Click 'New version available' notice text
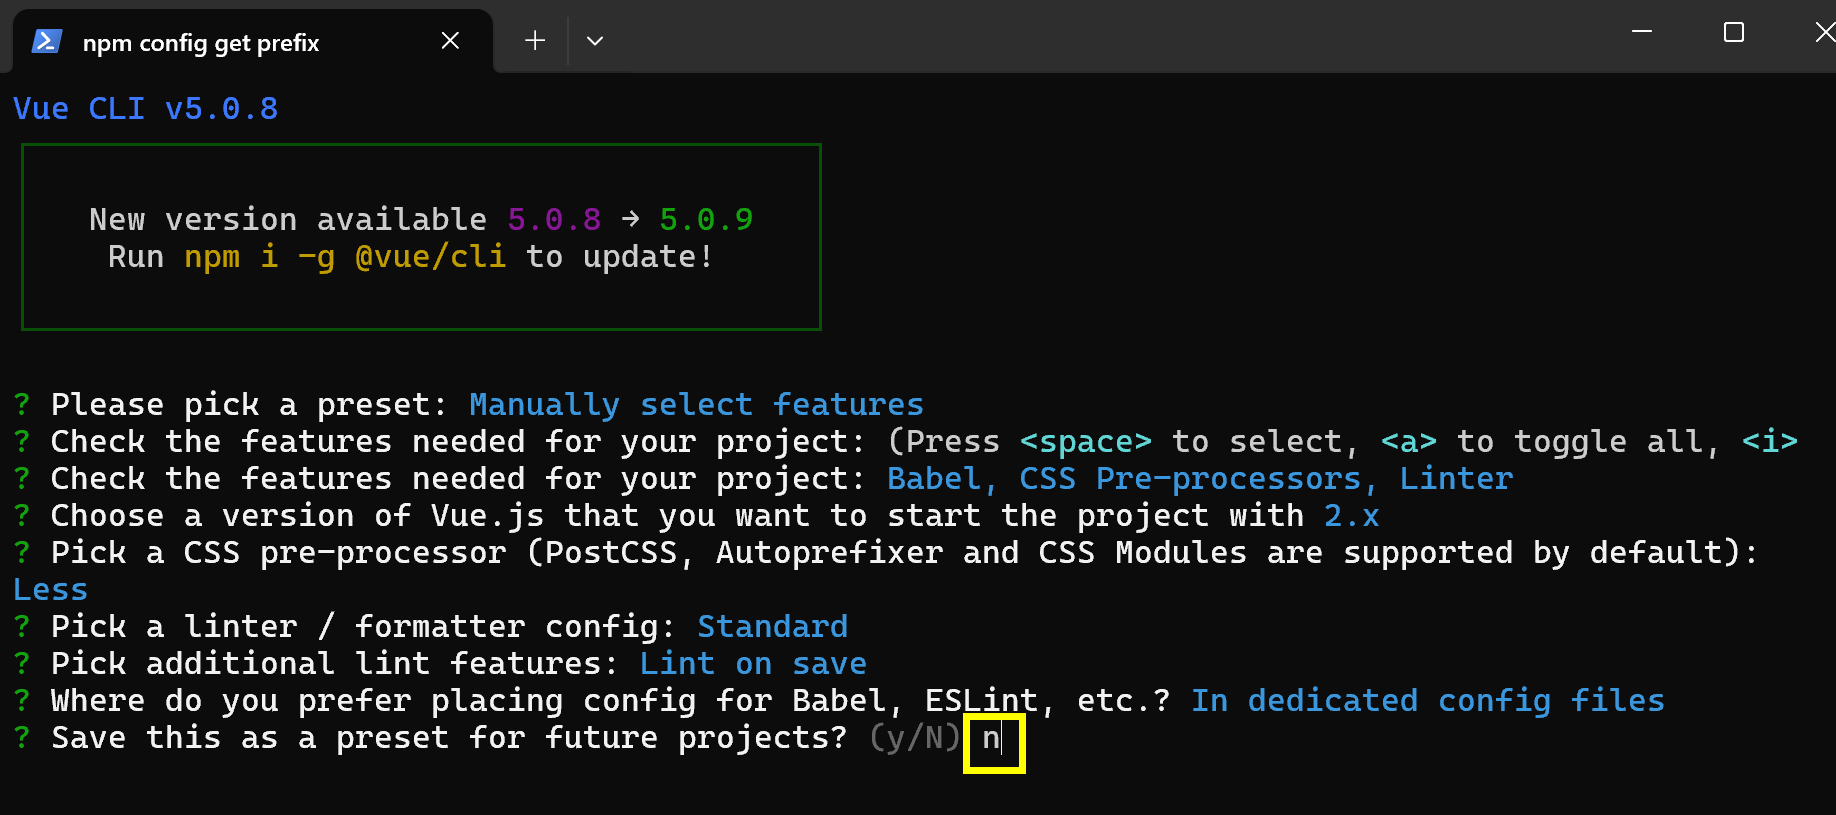This screenshot has height=815, width=1836. pos(288,219)
